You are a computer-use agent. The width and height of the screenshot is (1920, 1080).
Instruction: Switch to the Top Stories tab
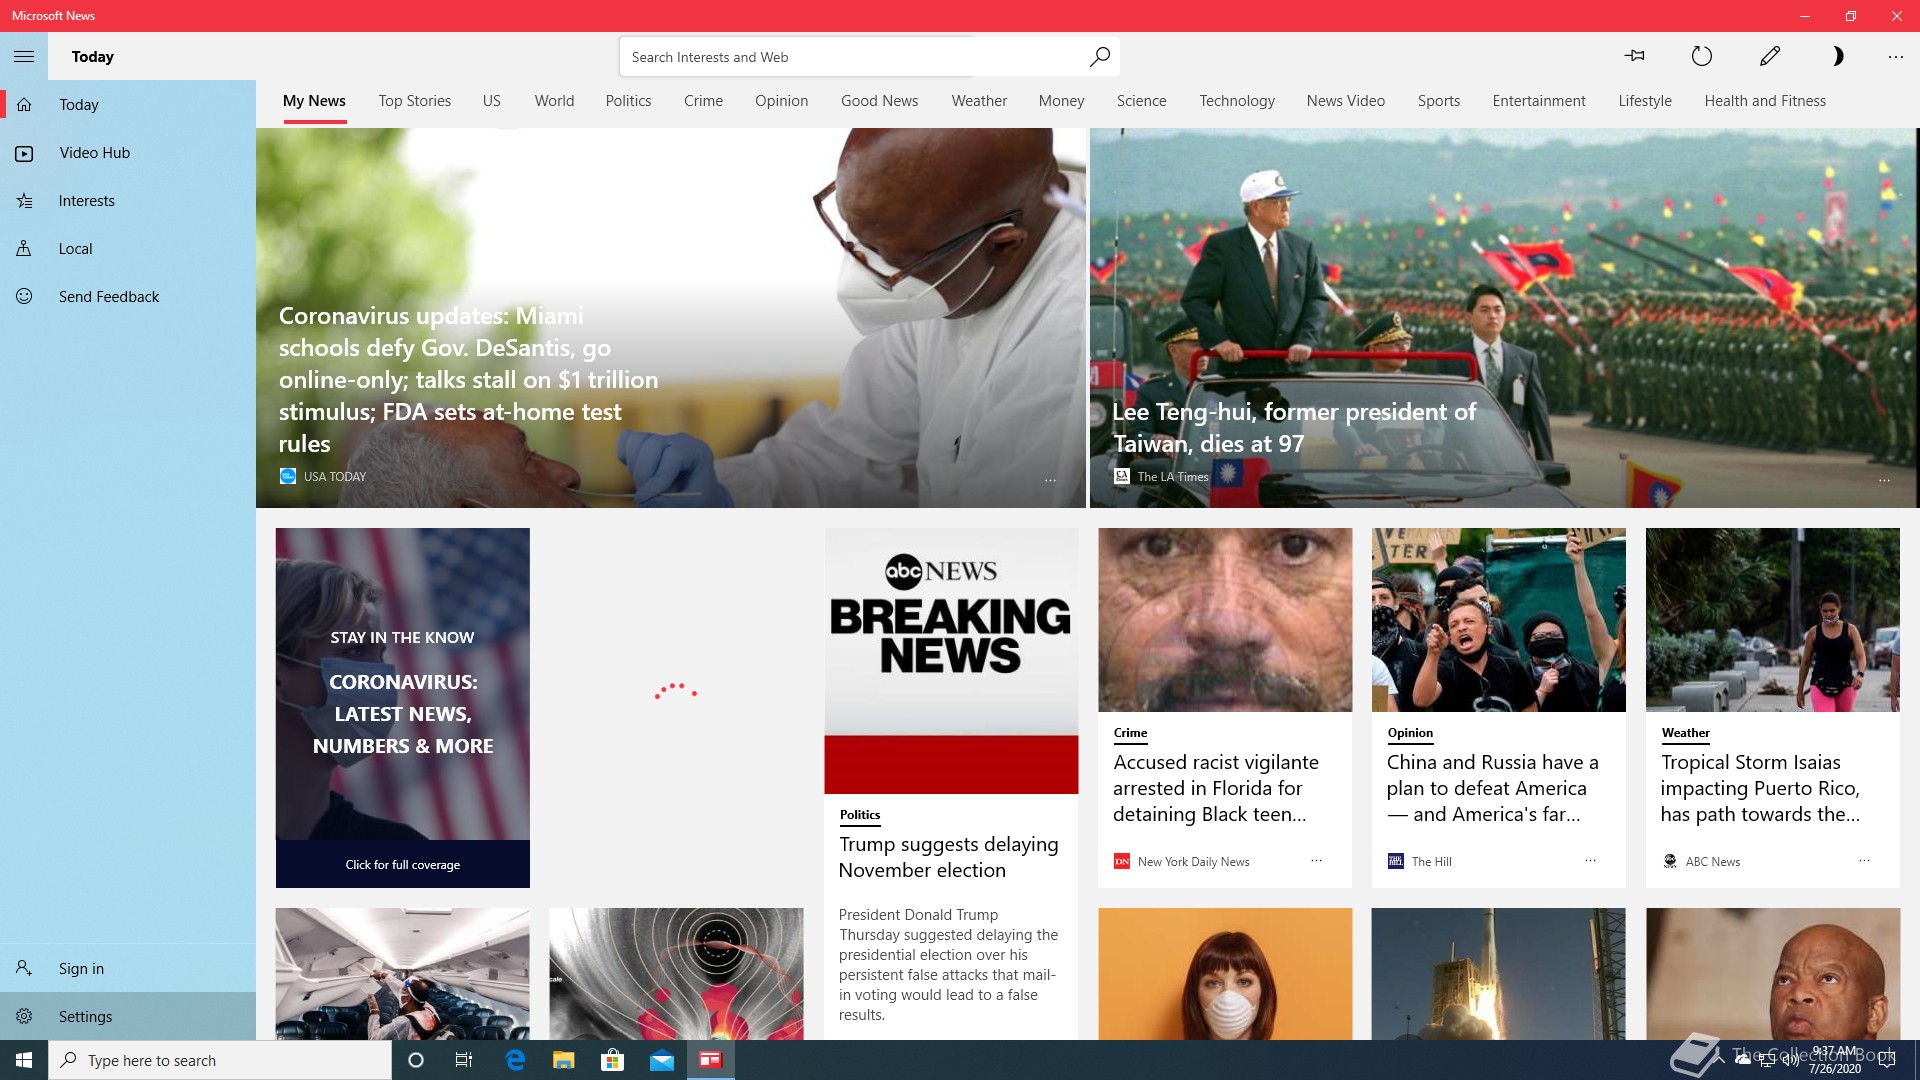coord(414,101)
